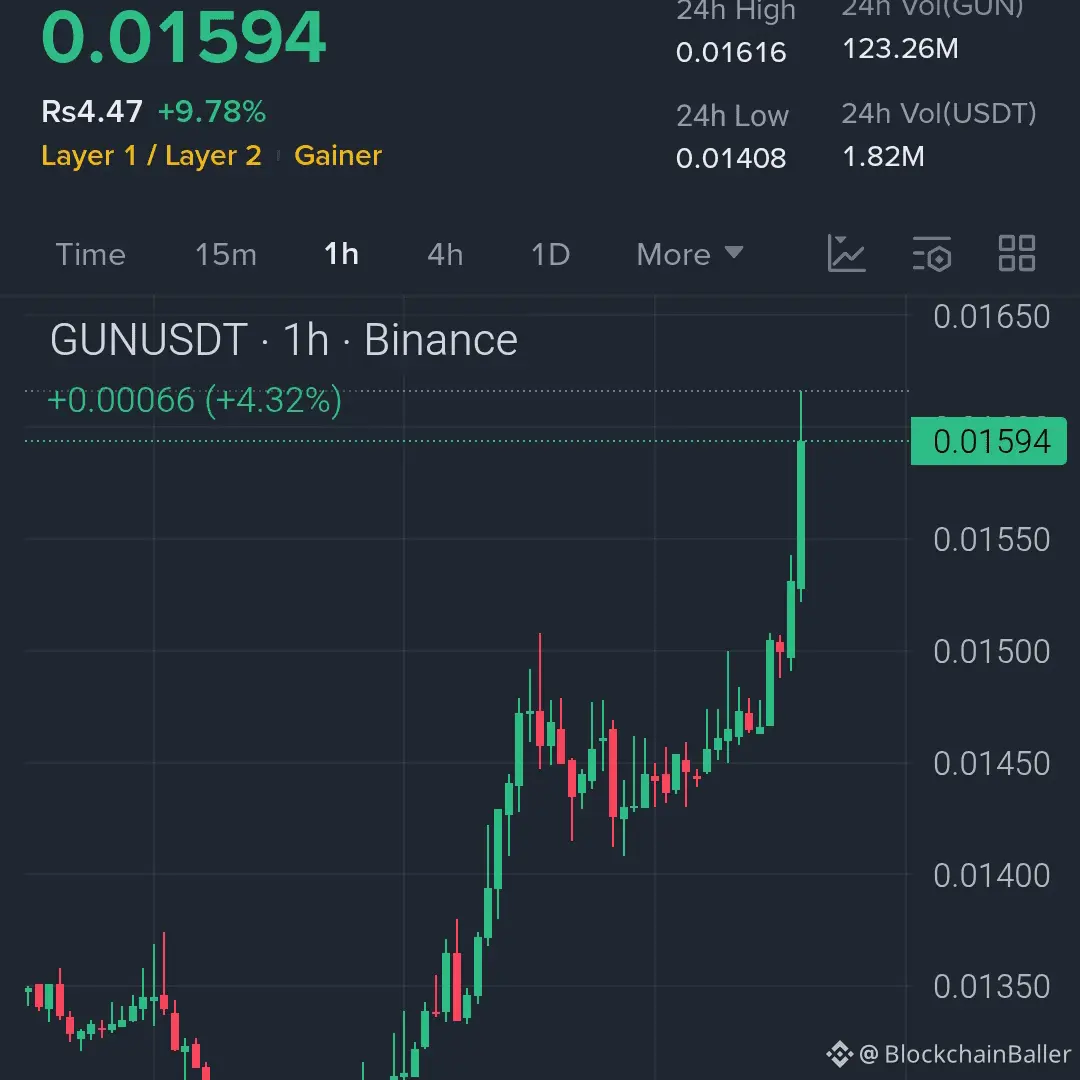Expand the More intervals dropdown
The height and width of the screenshot is (1080, 1080).
(x=689, y=255)
